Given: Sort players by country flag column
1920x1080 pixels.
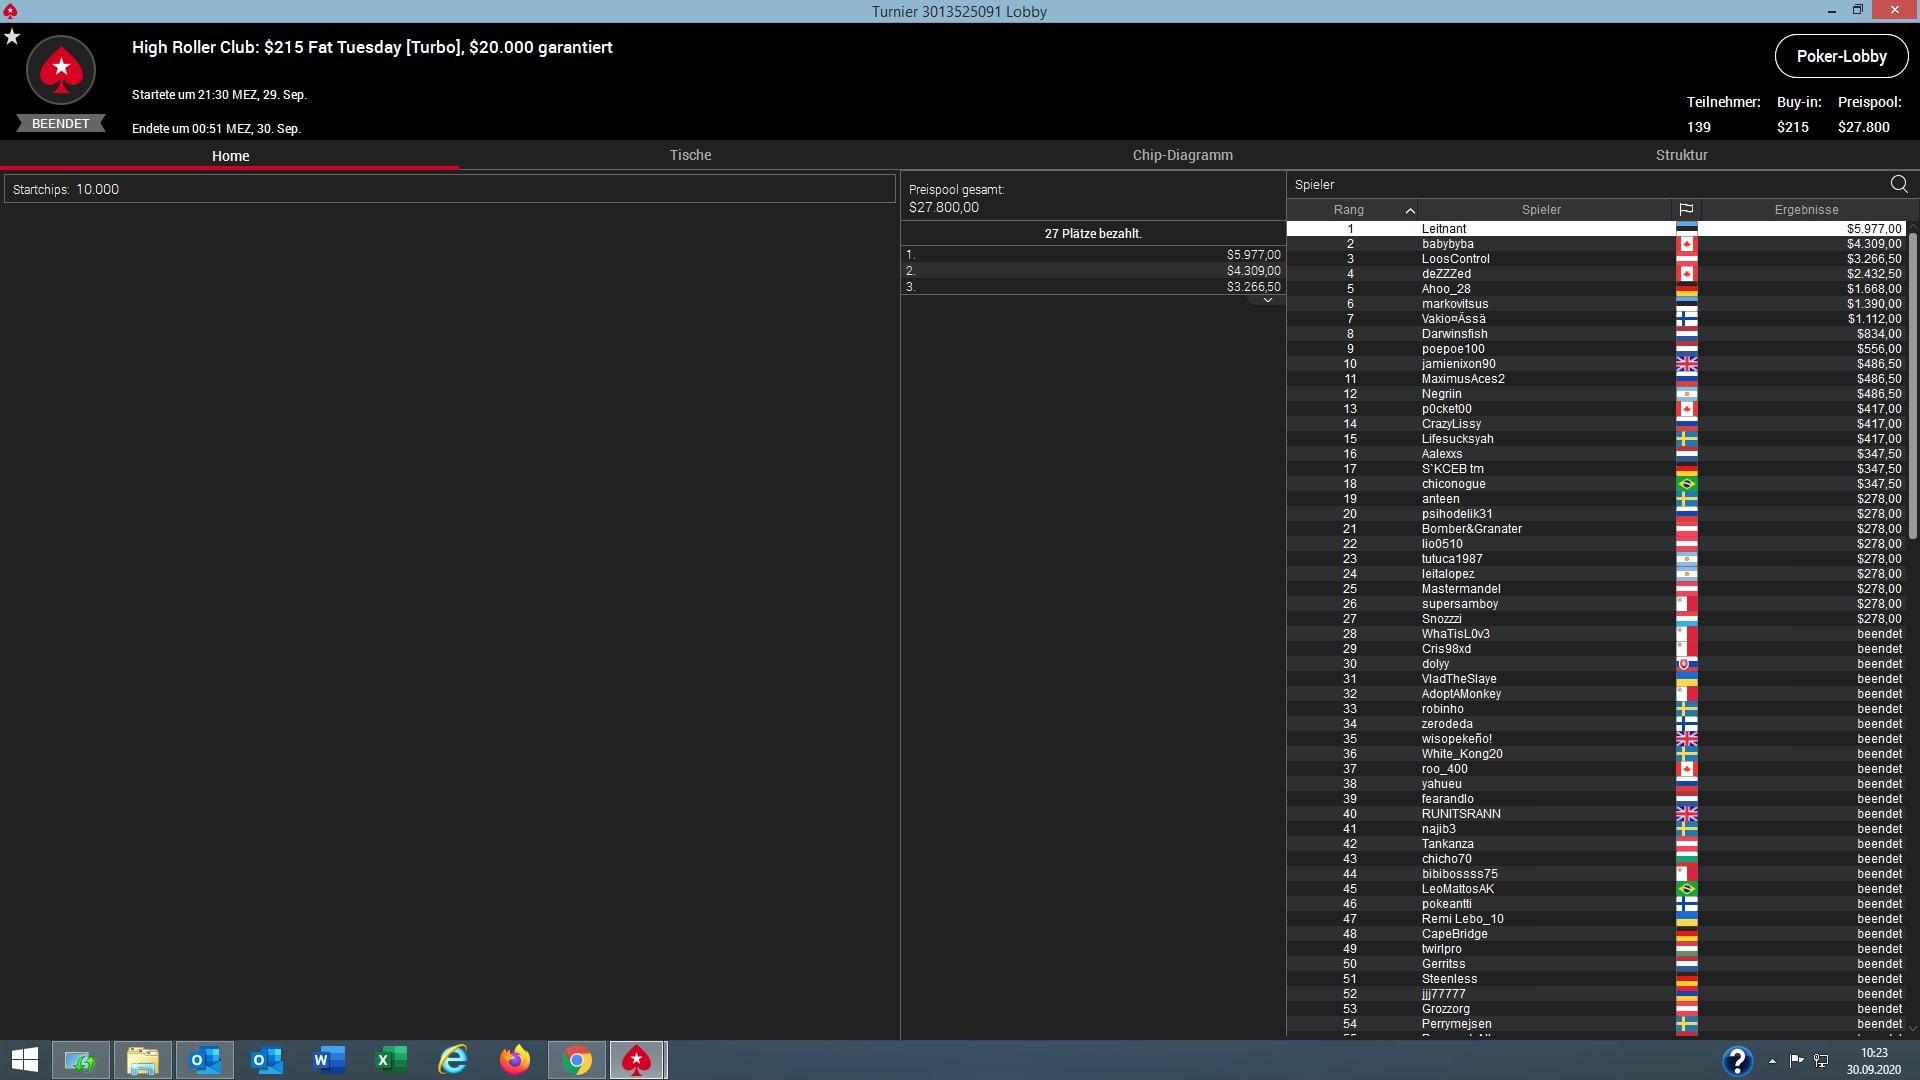Looking at the screenshot, I should click(x=1686, y=210).
